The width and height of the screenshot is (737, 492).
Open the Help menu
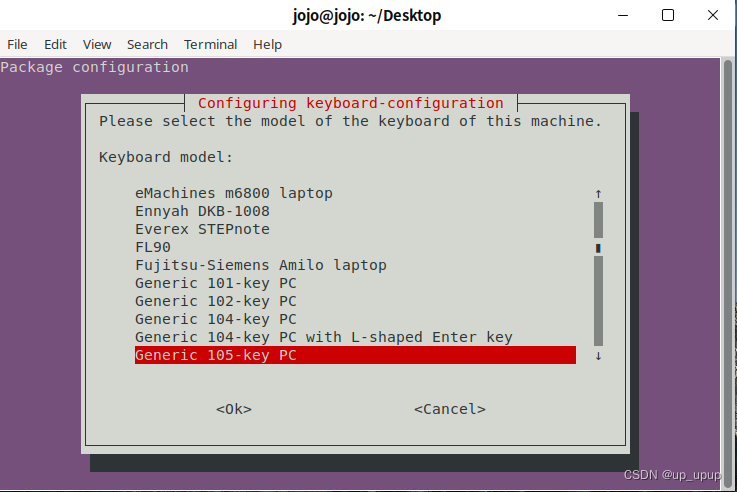click(x=267, y=45)
